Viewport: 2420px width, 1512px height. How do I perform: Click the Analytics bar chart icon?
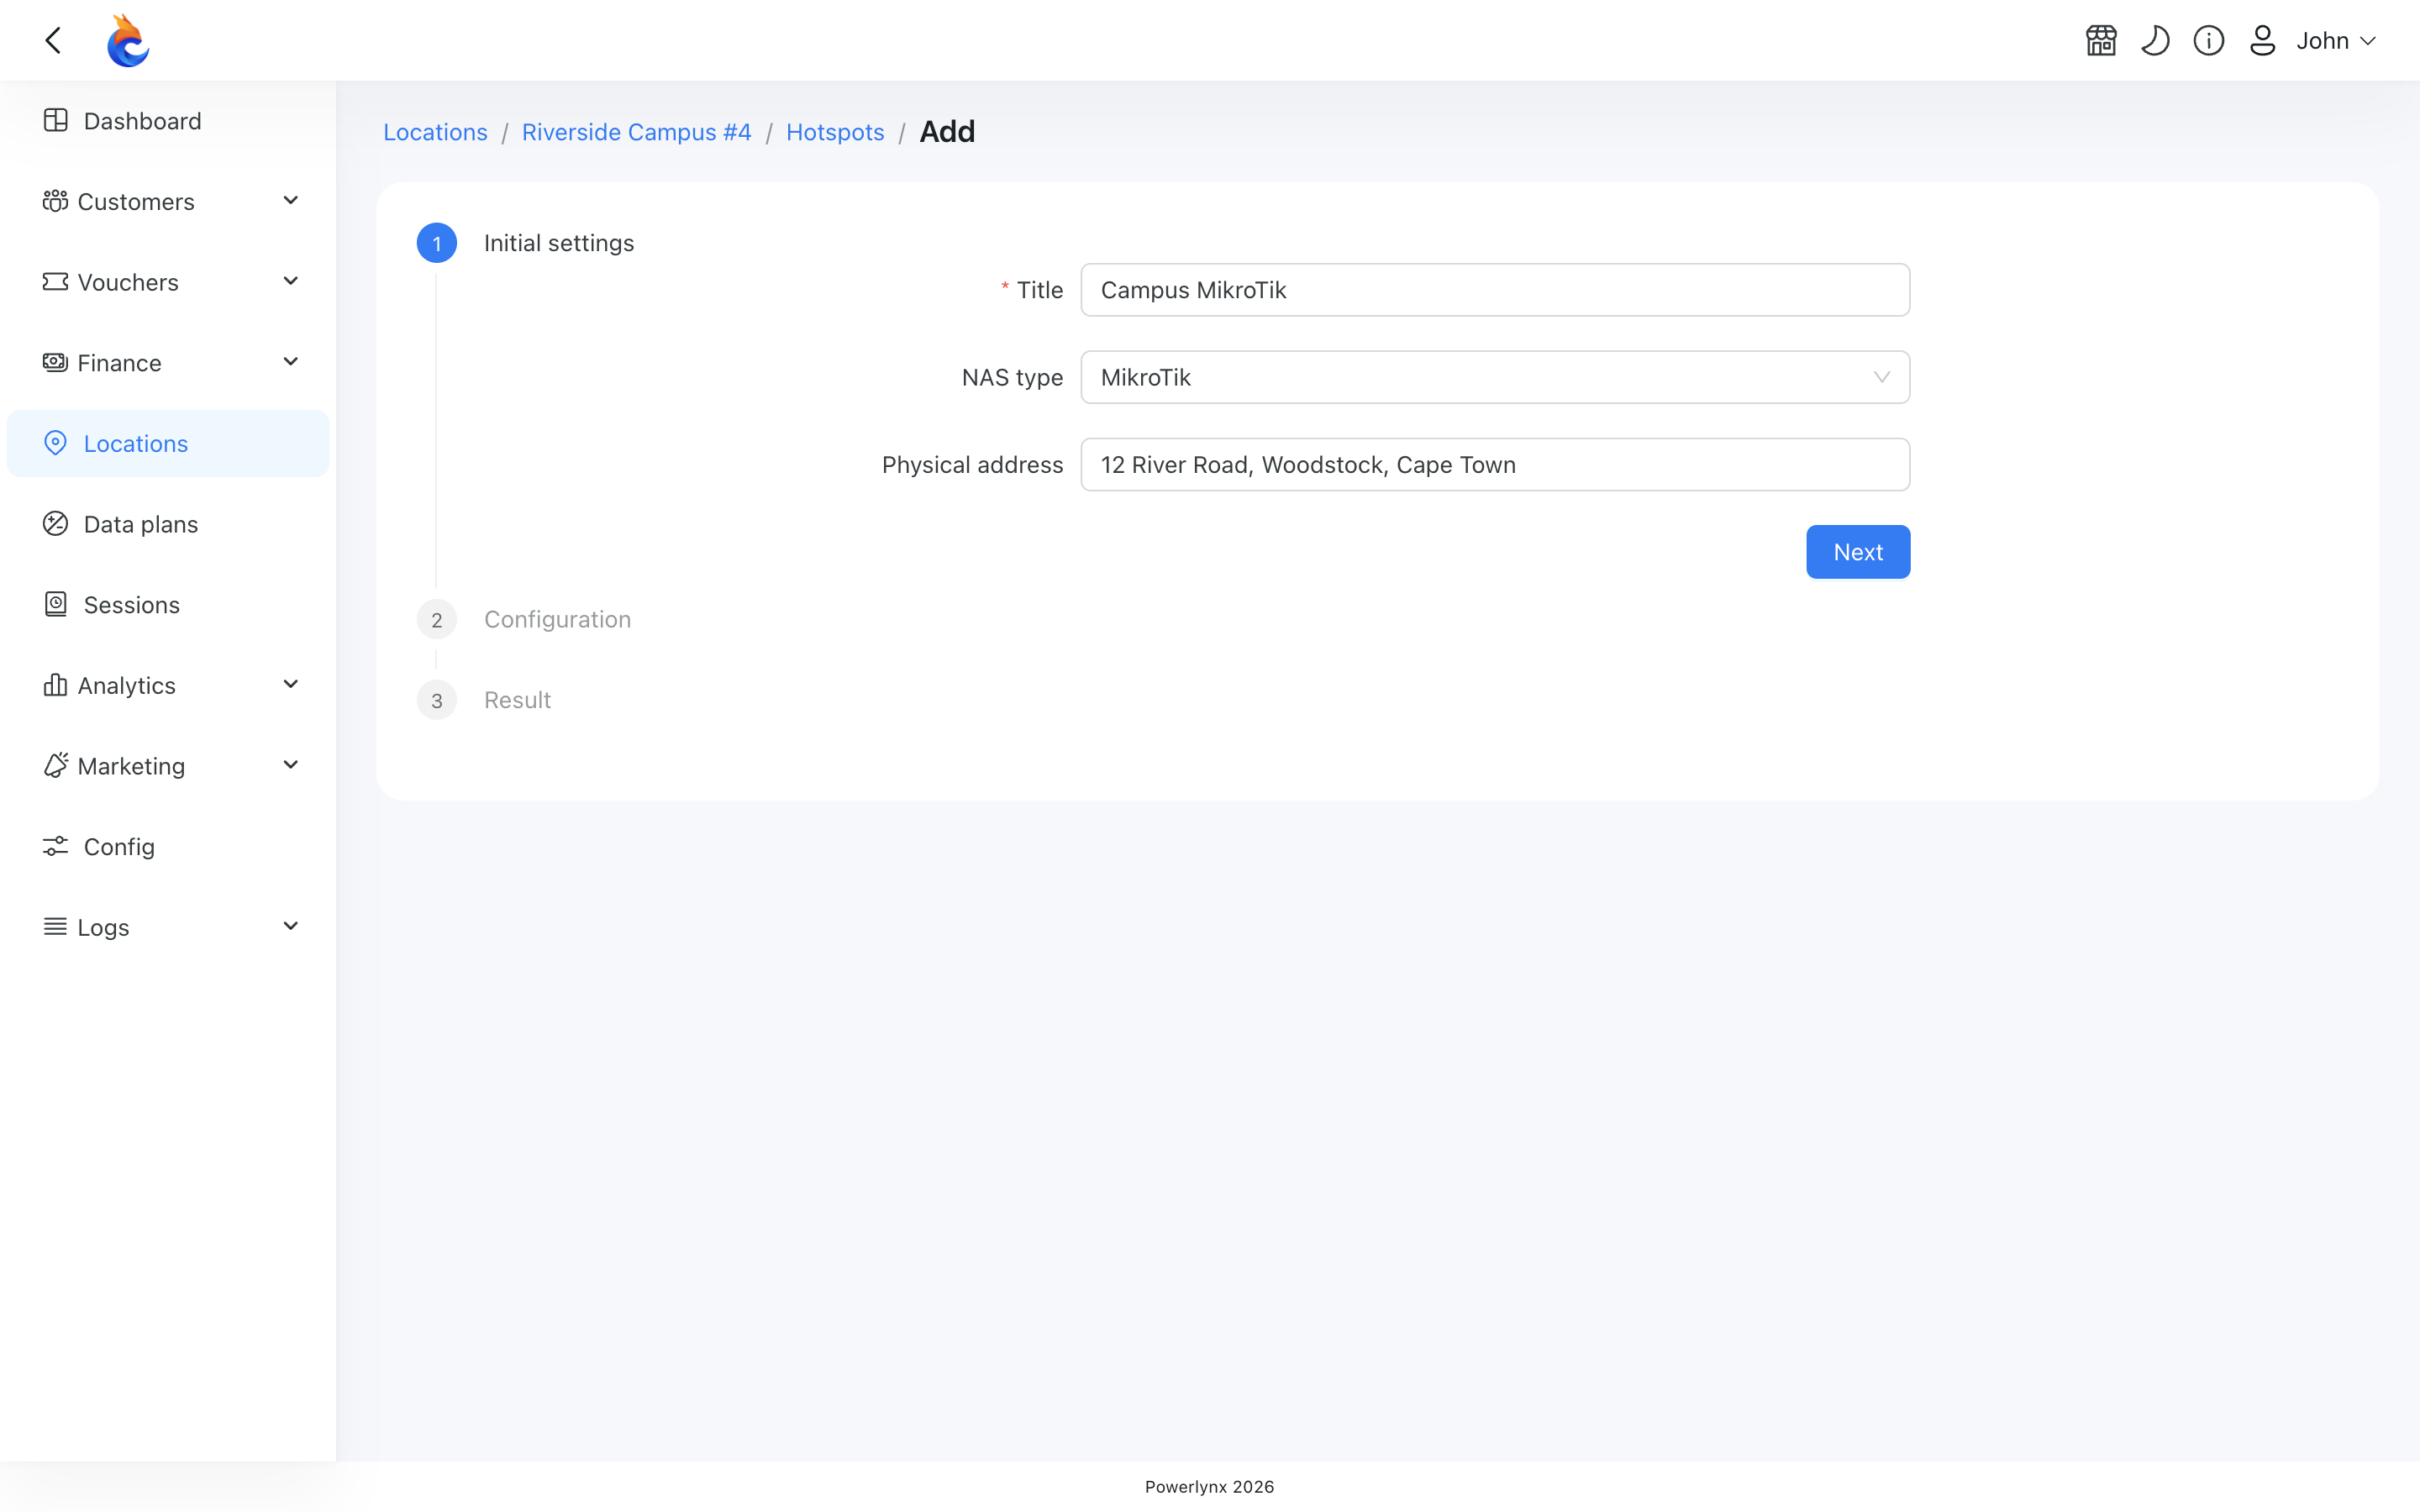click(x=55, y=685)
